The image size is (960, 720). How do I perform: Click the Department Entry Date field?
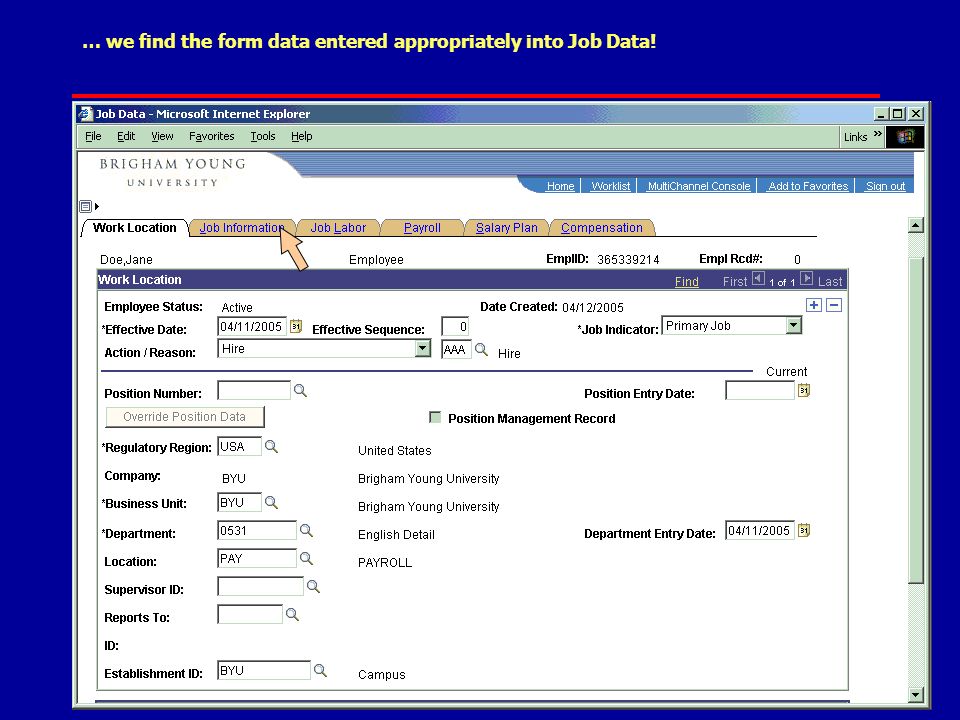click(x=760, y=530)
